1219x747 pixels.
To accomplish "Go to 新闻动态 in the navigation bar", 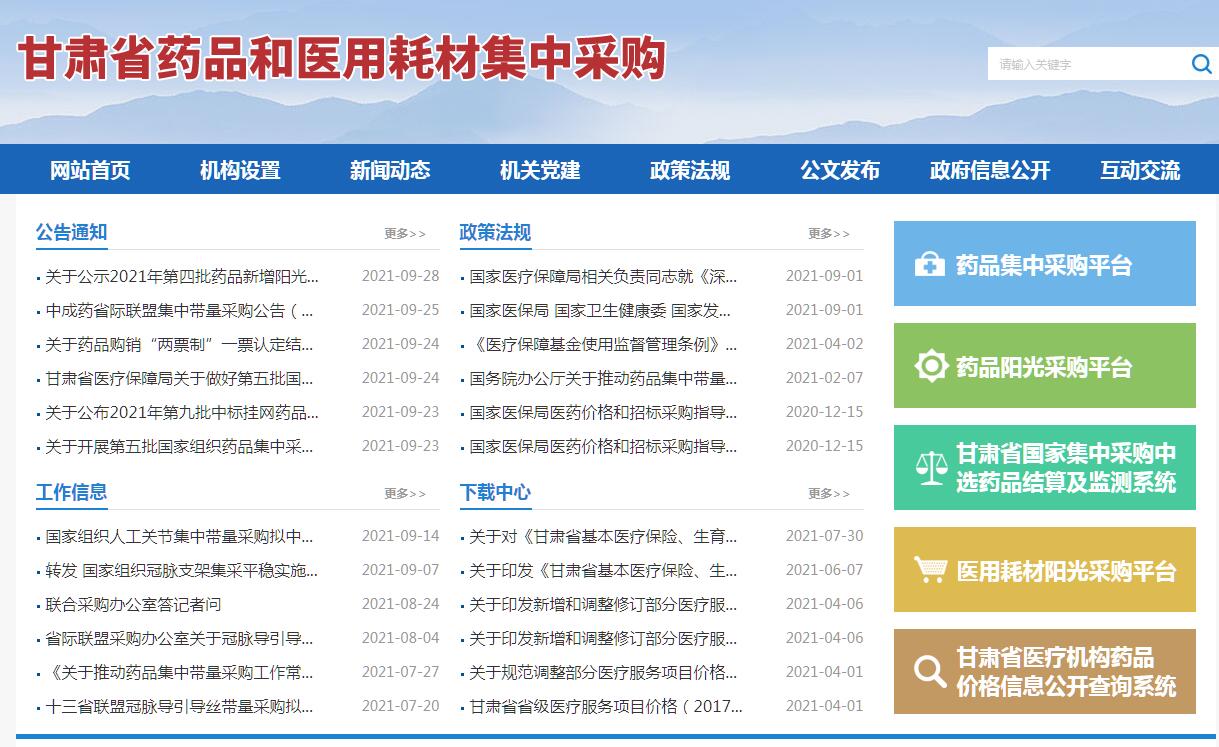I will [390, 170].
